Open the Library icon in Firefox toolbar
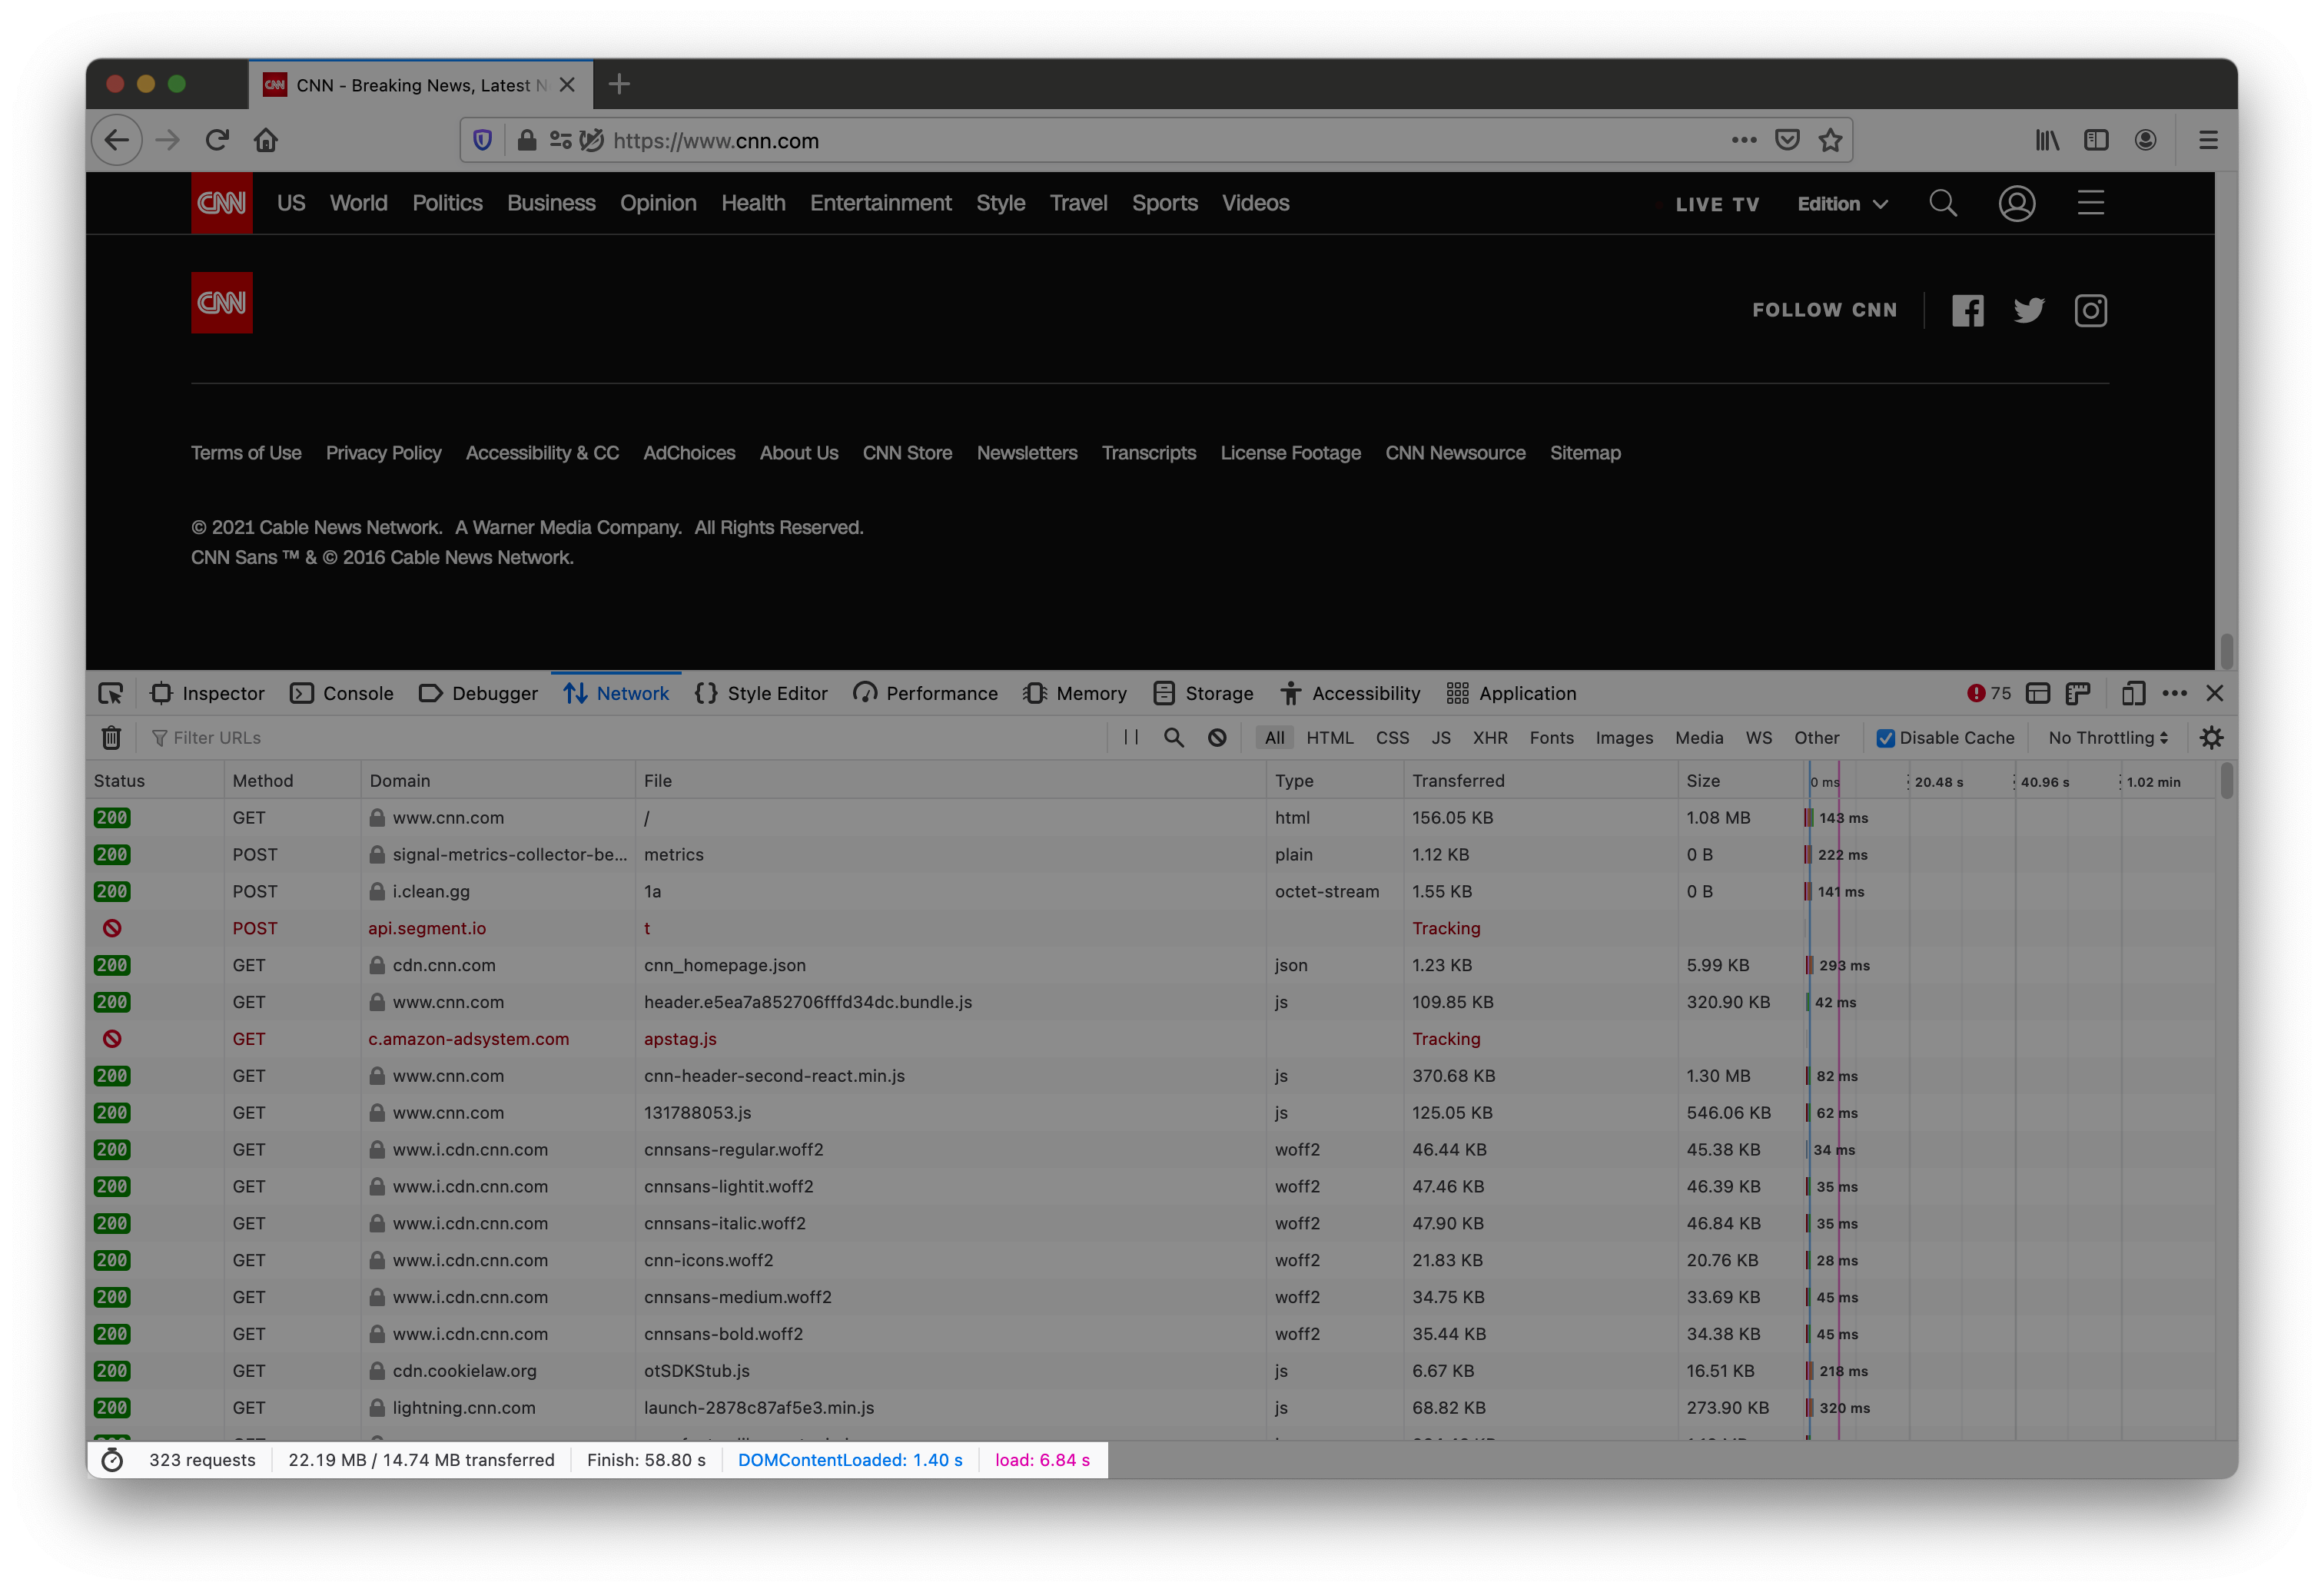 [2047, 140]
